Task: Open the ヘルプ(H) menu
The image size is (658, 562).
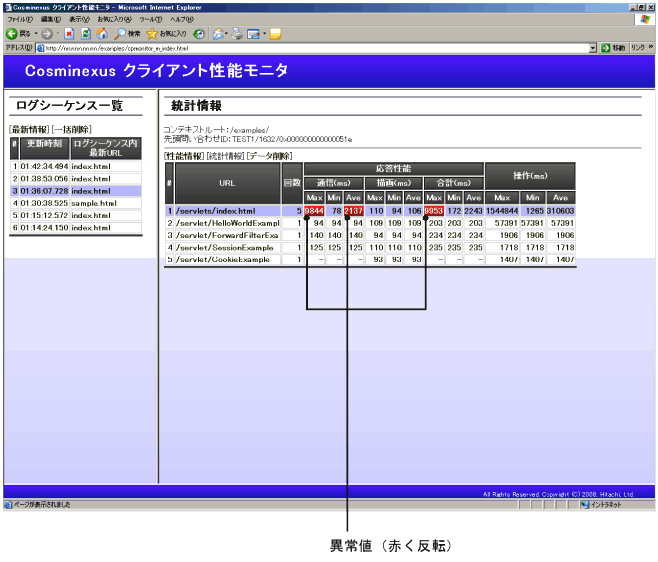Action: coord(182,19)
